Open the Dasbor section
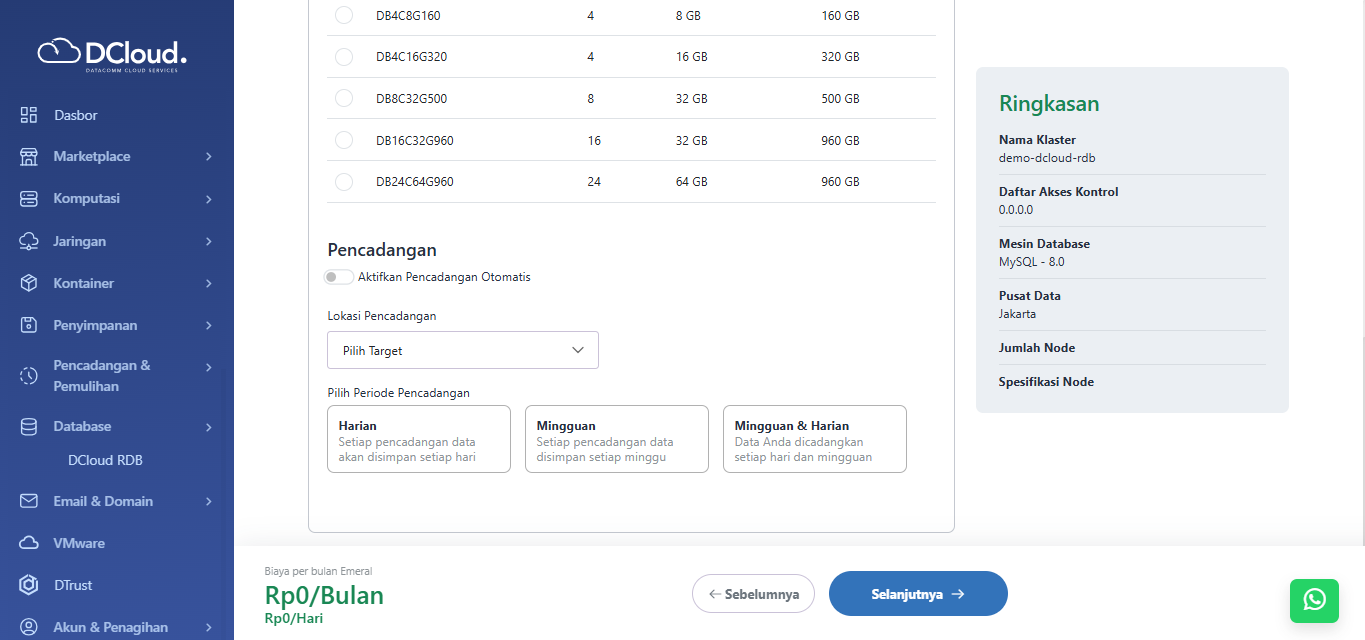The width and height of the screenshot is (1365, 640). click(x=29, y=114)
